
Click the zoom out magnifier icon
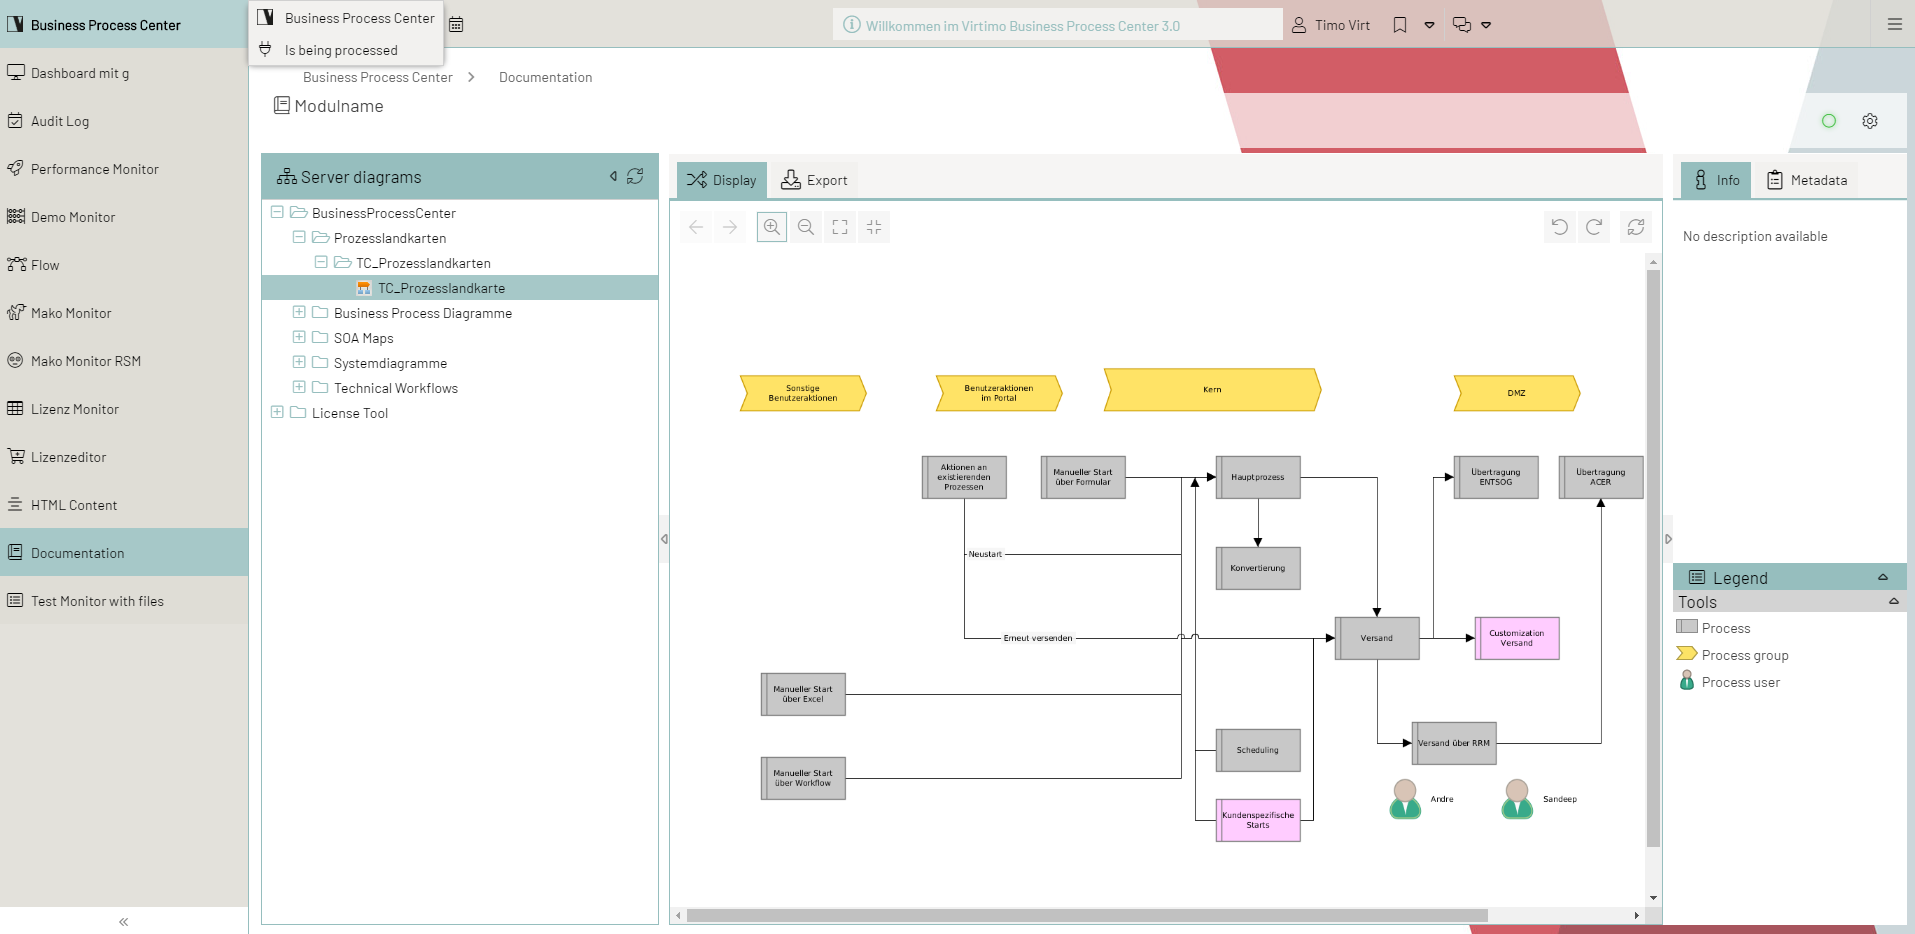805,227
